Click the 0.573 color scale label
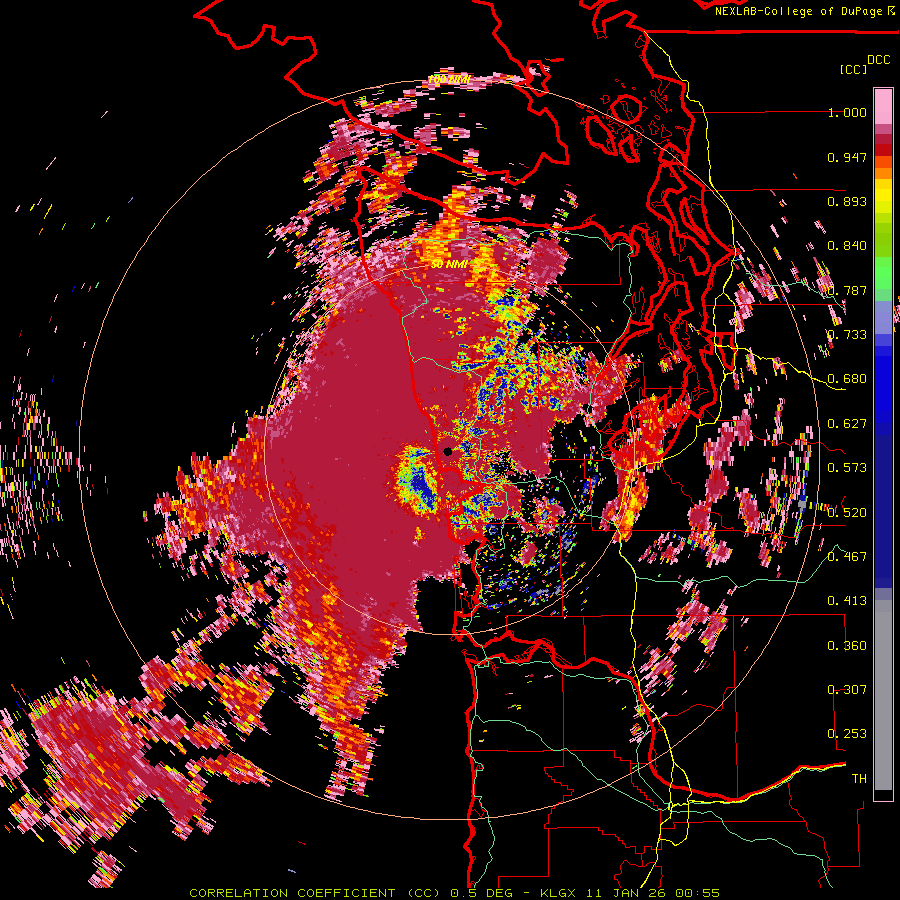 (847, 468)
